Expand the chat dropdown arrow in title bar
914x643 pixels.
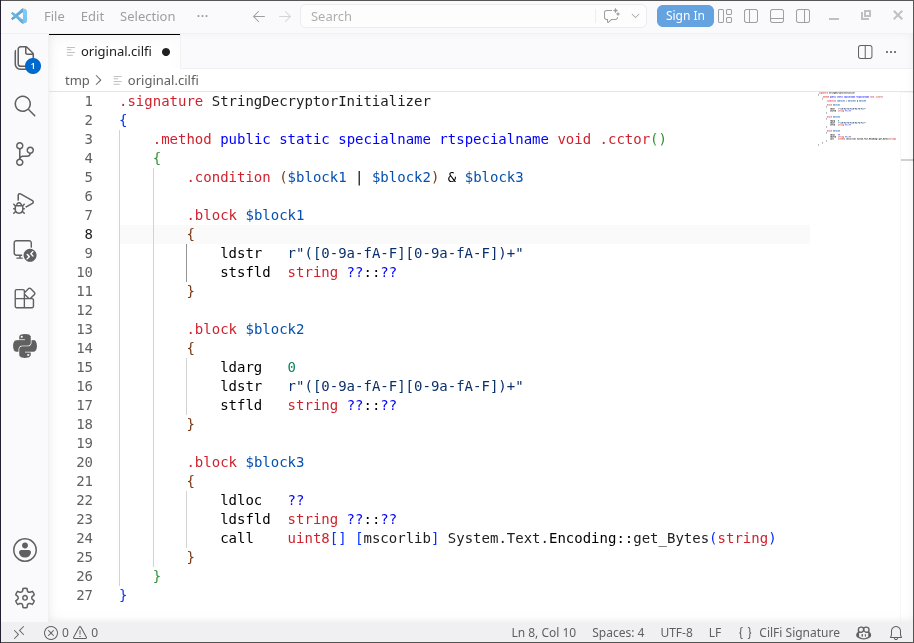[x=635, y=16]
